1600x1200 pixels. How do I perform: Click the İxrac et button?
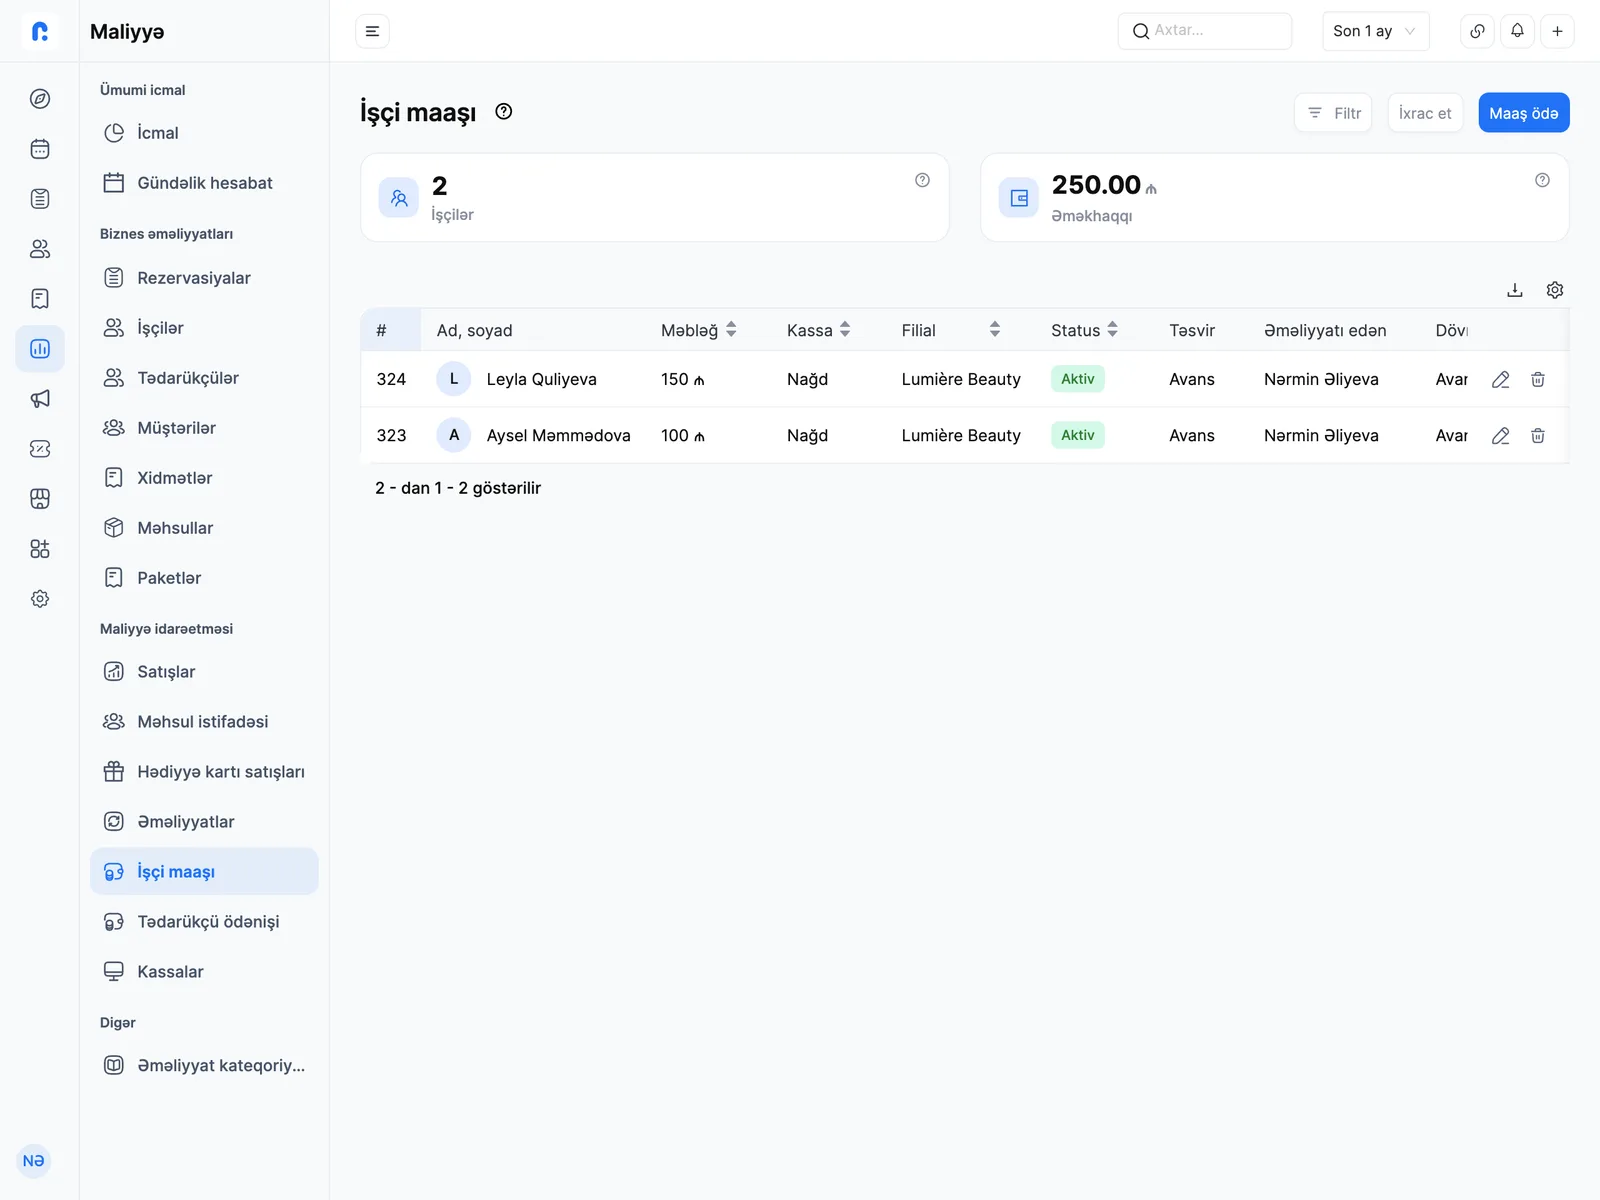pyautogui.click(x=1425, y=113)
